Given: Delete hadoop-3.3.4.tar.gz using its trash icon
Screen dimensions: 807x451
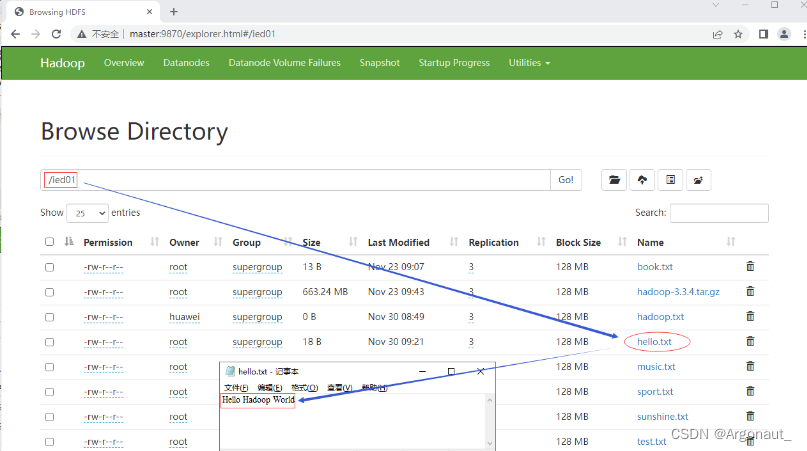Looking at the screenshot, I should coord(750,291).
